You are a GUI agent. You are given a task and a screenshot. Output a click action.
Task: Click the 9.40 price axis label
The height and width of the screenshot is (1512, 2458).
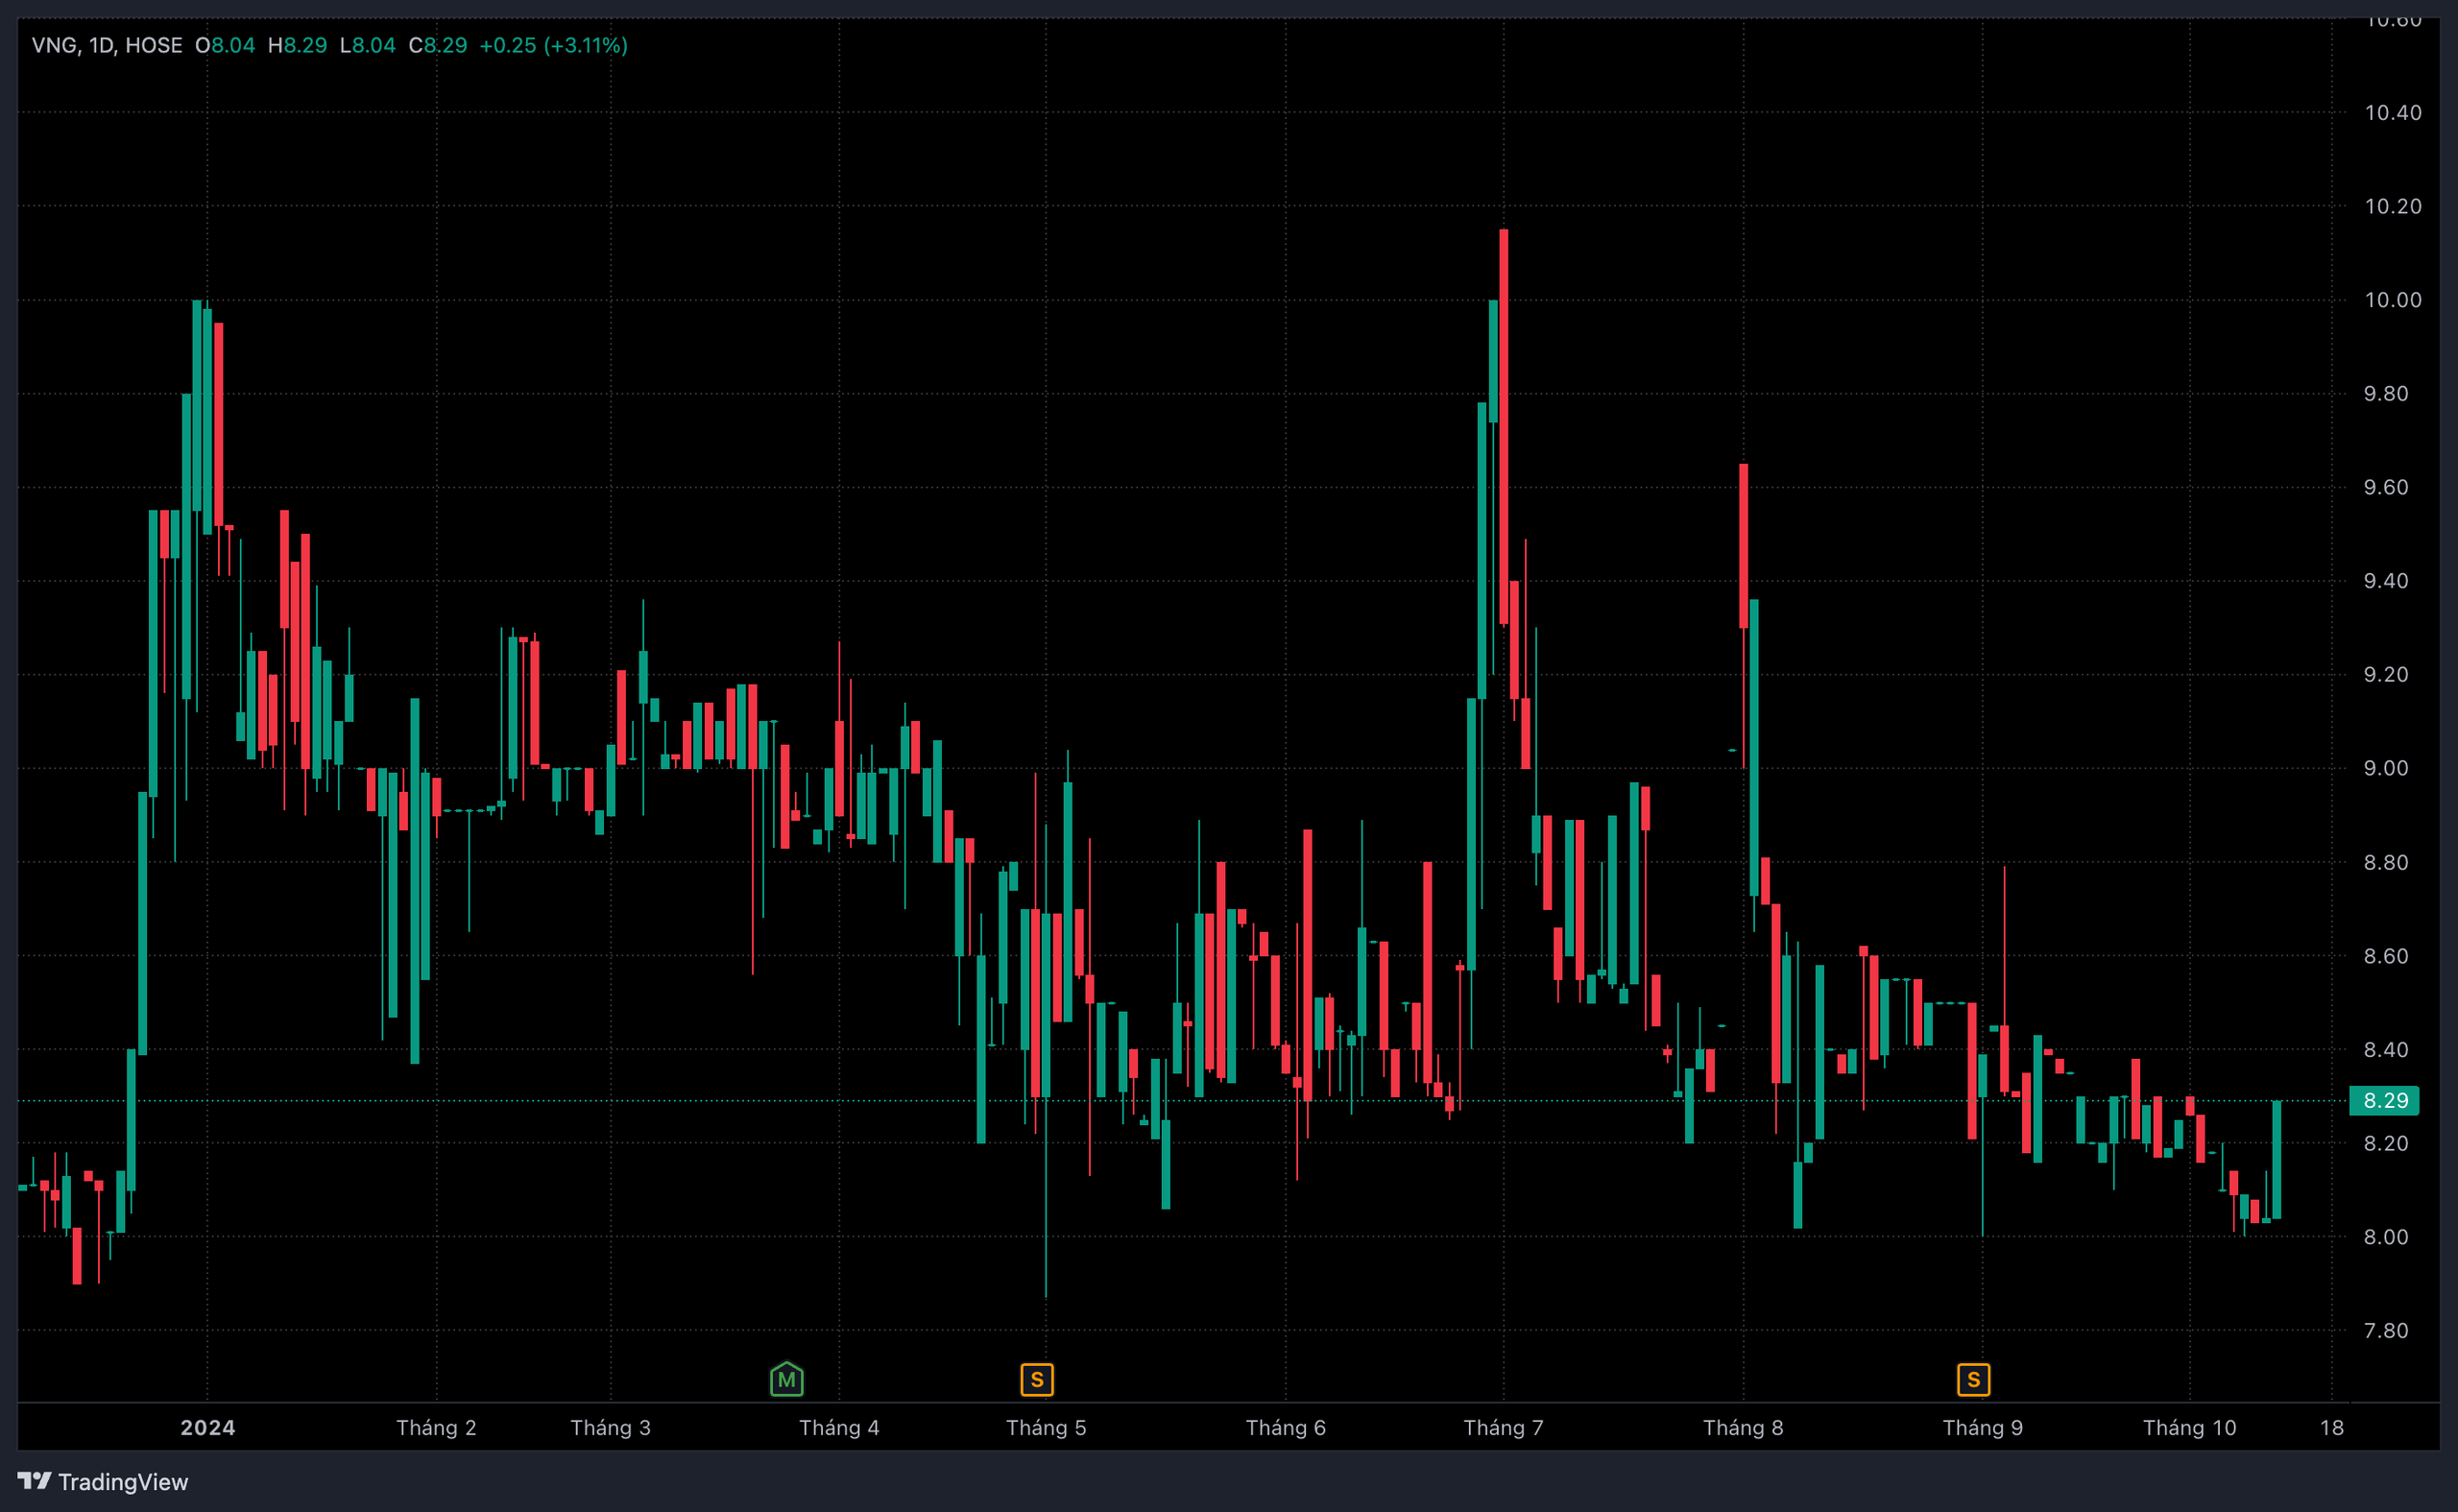[x=2386, y=581]
